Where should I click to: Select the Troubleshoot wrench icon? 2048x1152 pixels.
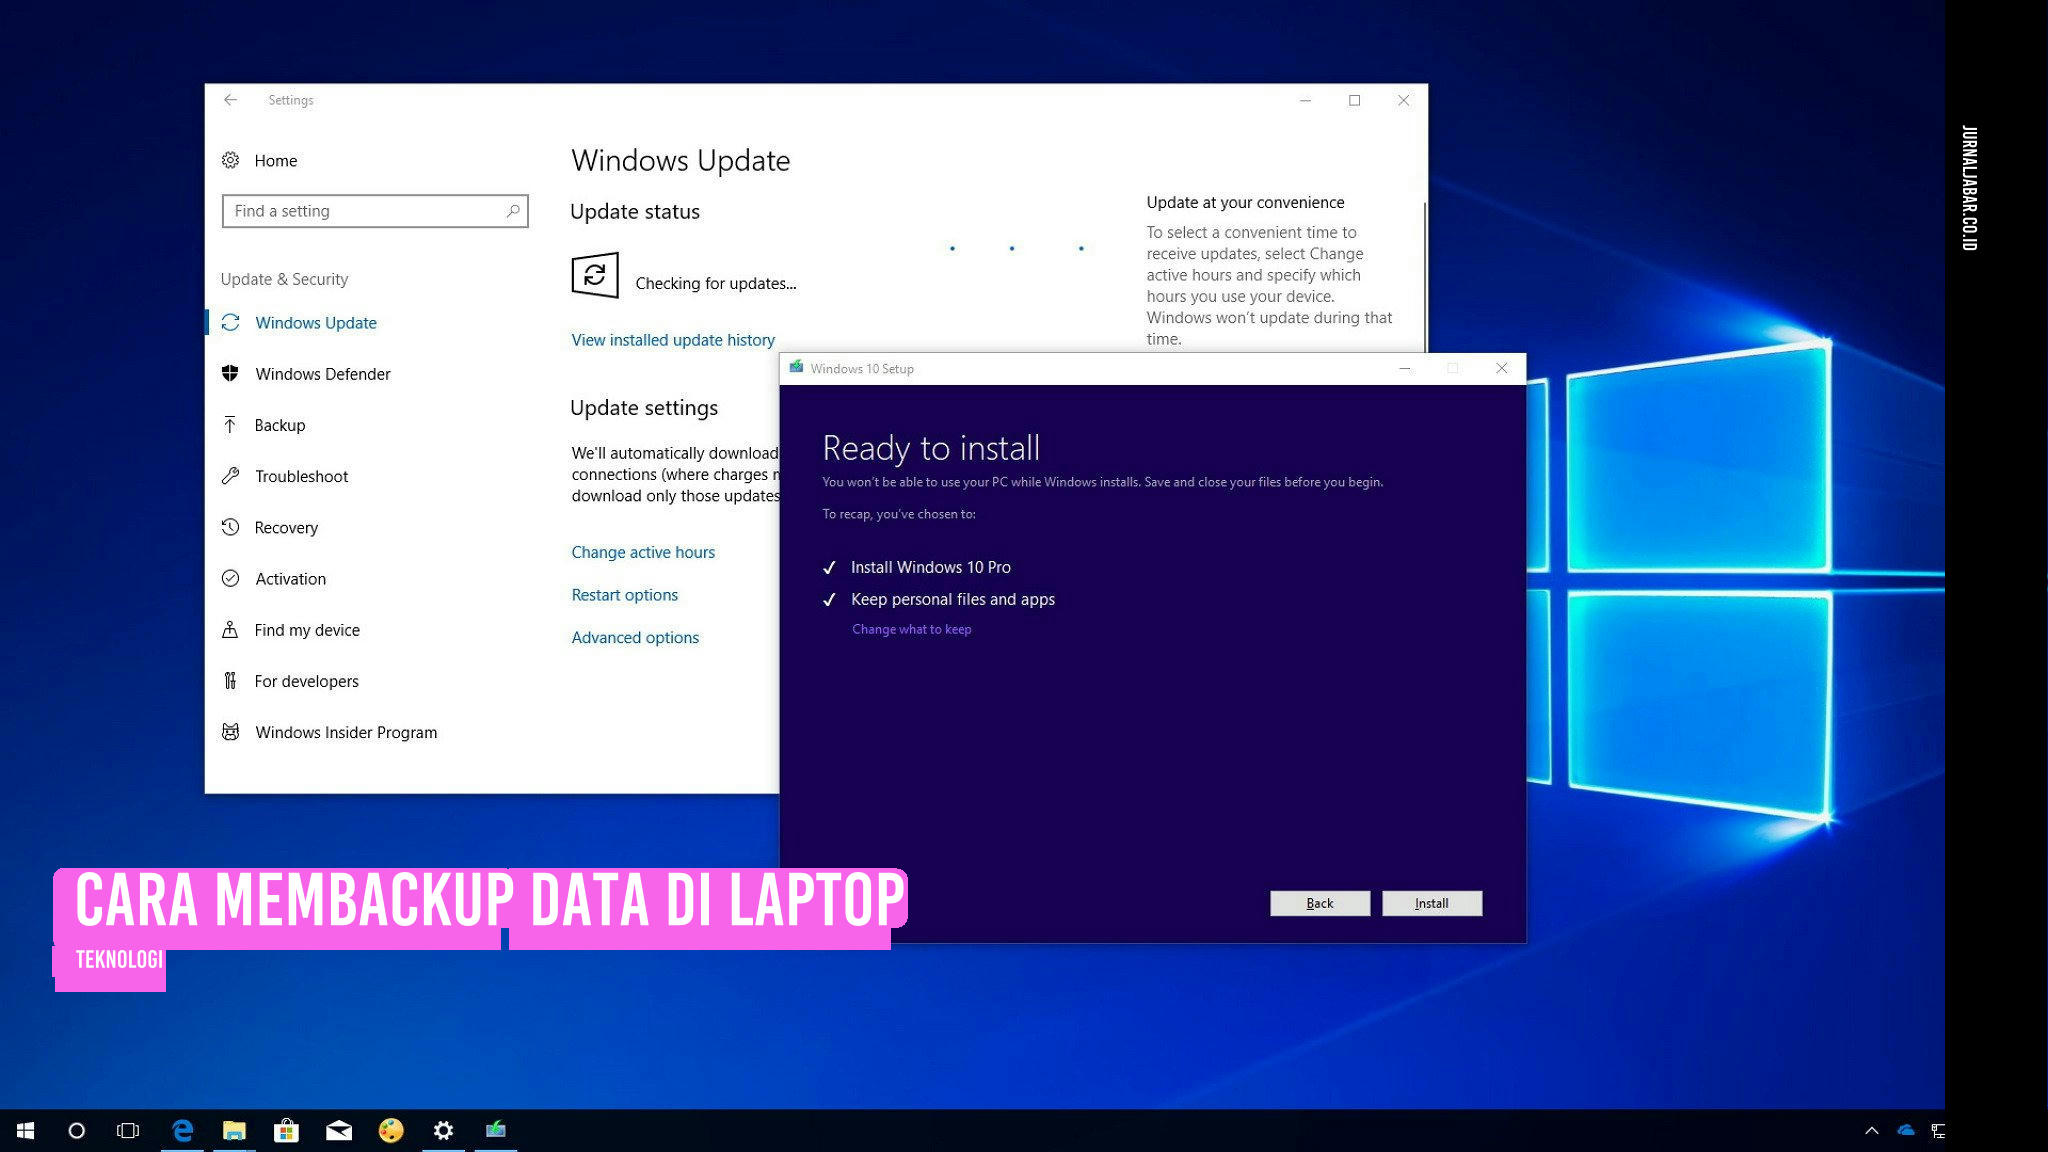point(230,476)
